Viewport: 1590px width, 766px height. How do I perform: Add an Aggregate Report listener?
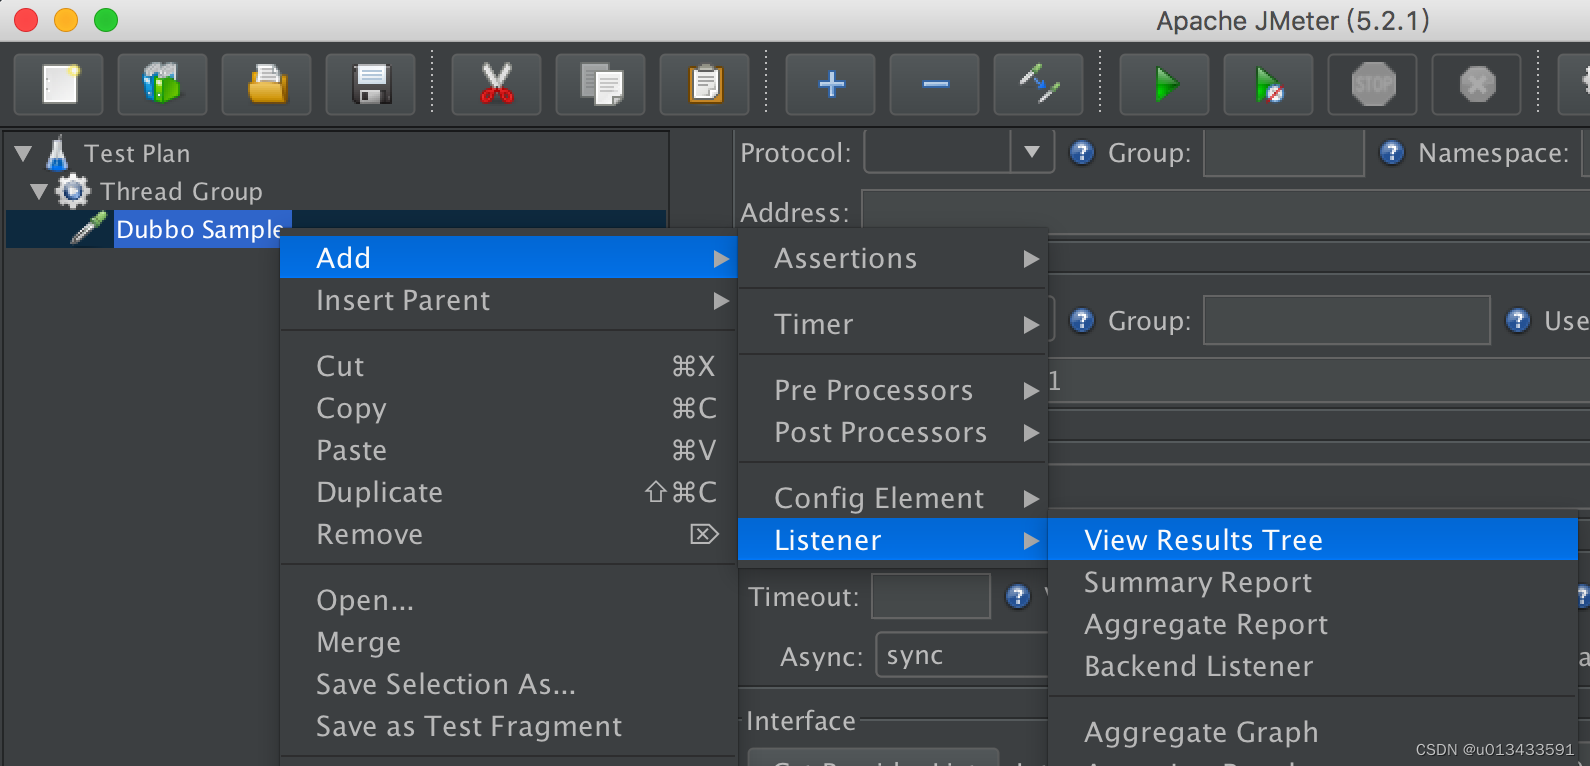coord(1313,625)
